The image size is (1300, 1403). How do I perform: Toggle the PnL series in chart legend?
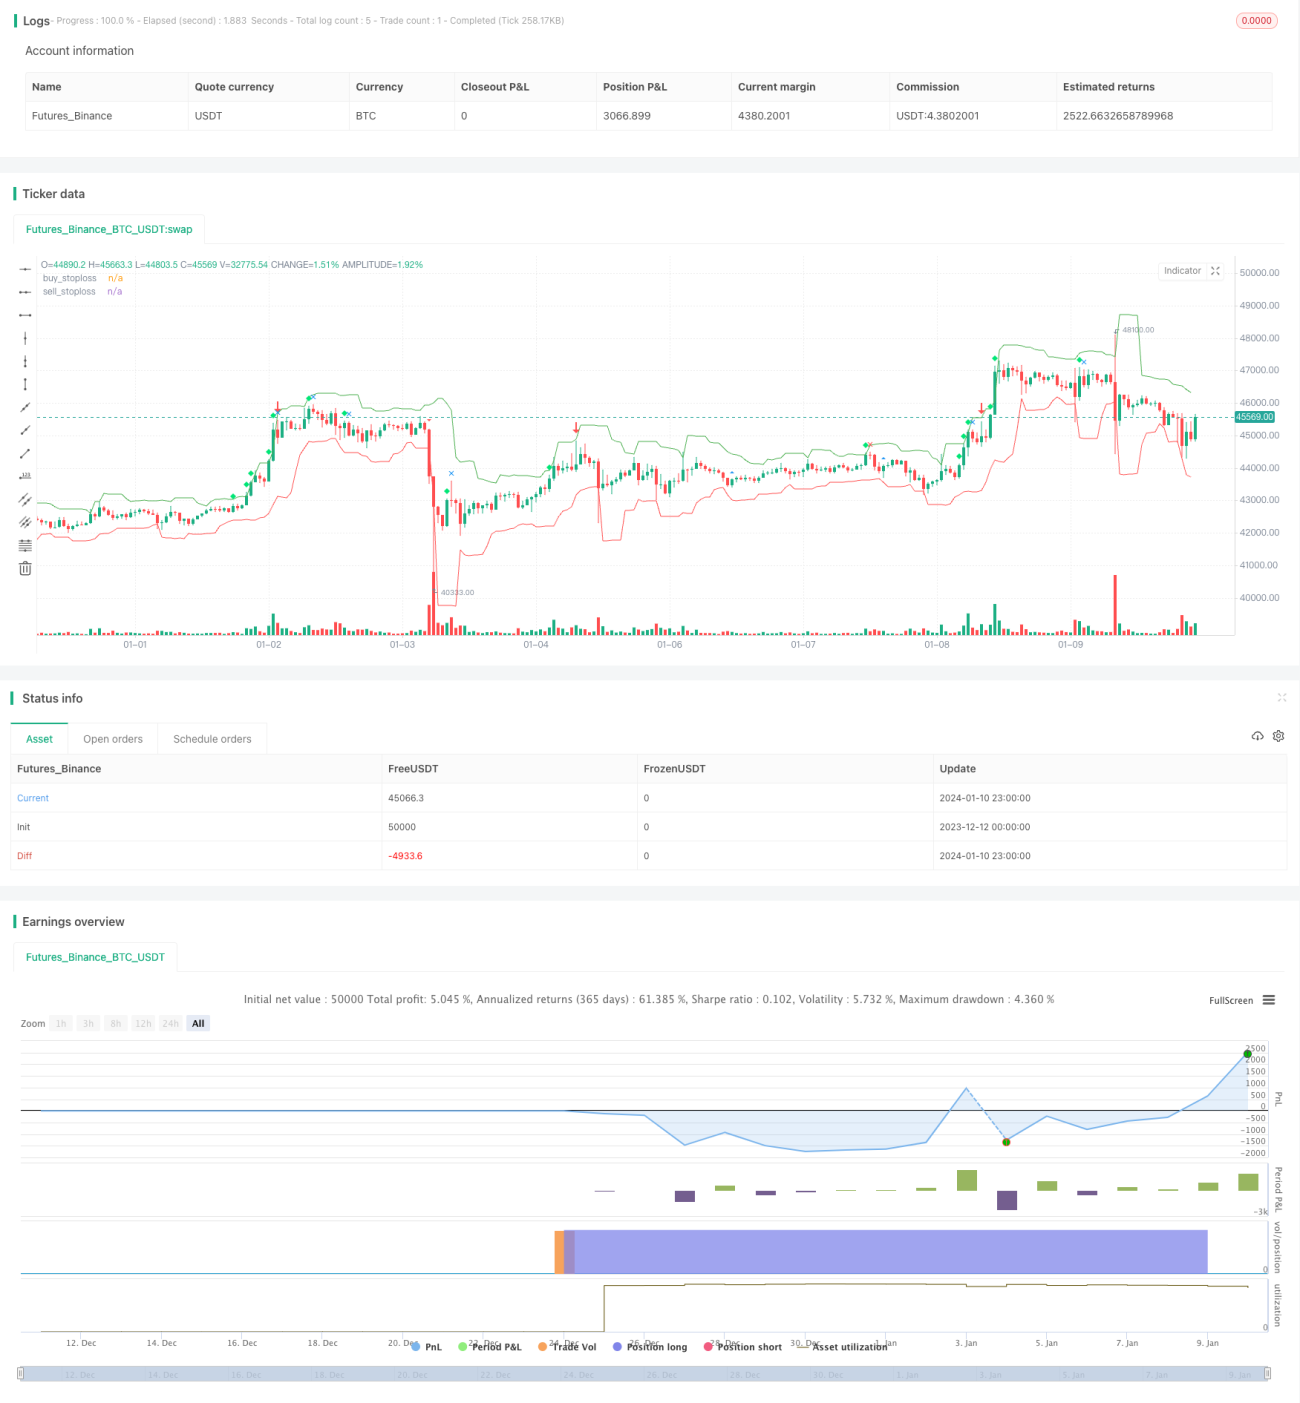(x=426, y=1347)
